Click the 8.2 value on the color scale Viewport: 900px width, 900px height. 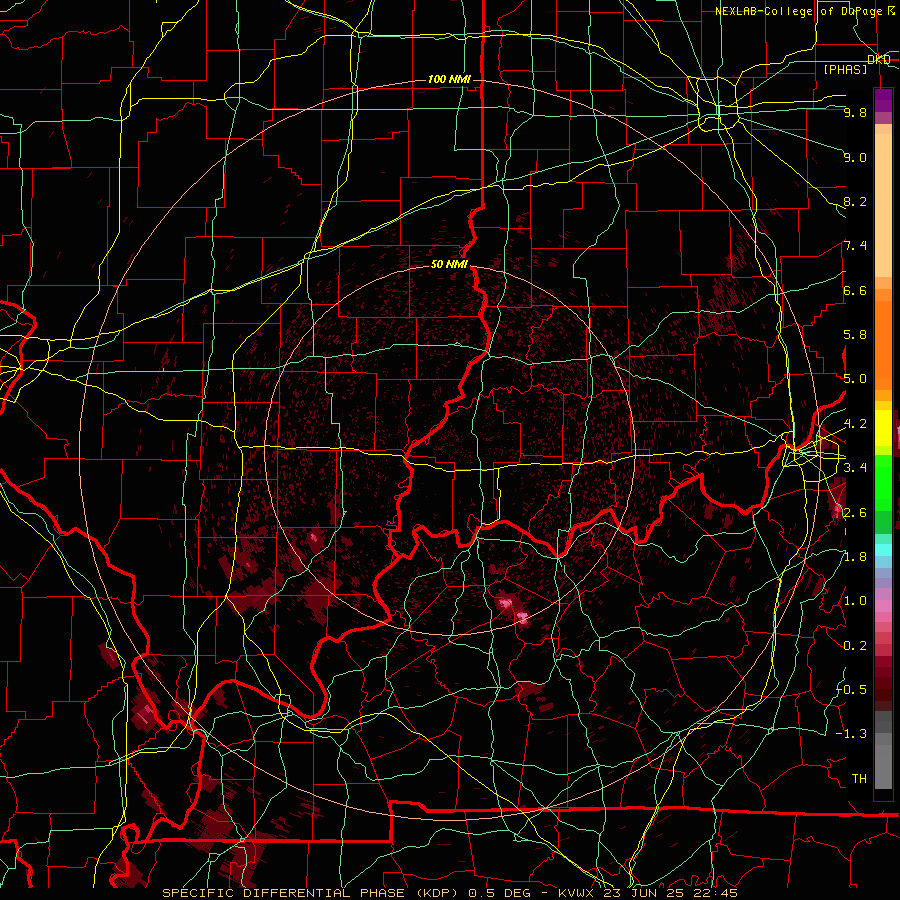(855, 201)
